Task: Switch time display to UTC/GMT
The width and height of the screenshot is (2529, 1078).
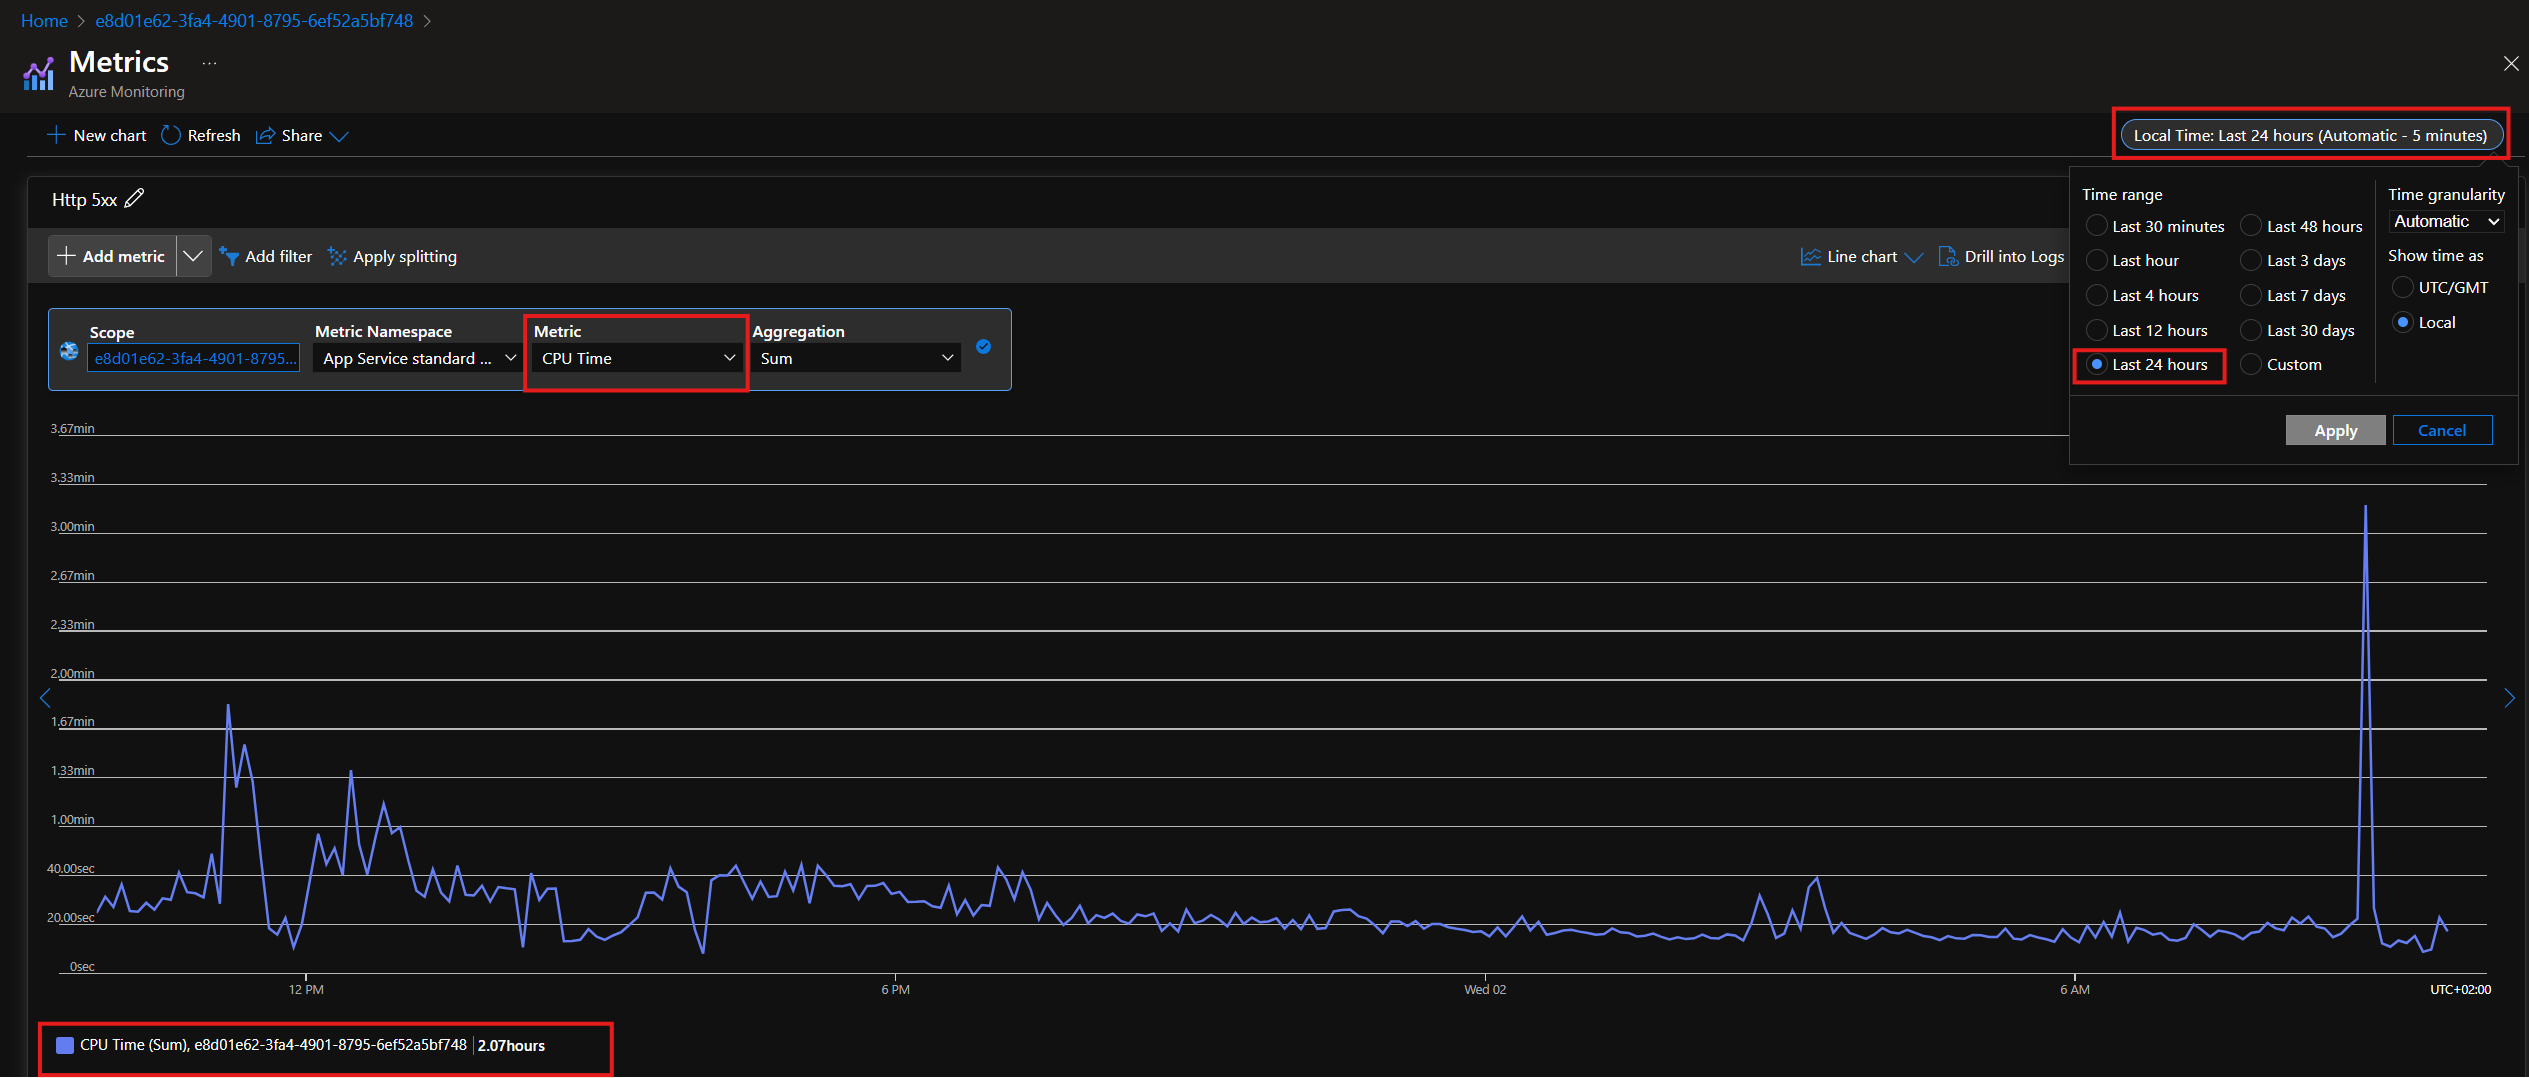Action: click(2402, 287)
